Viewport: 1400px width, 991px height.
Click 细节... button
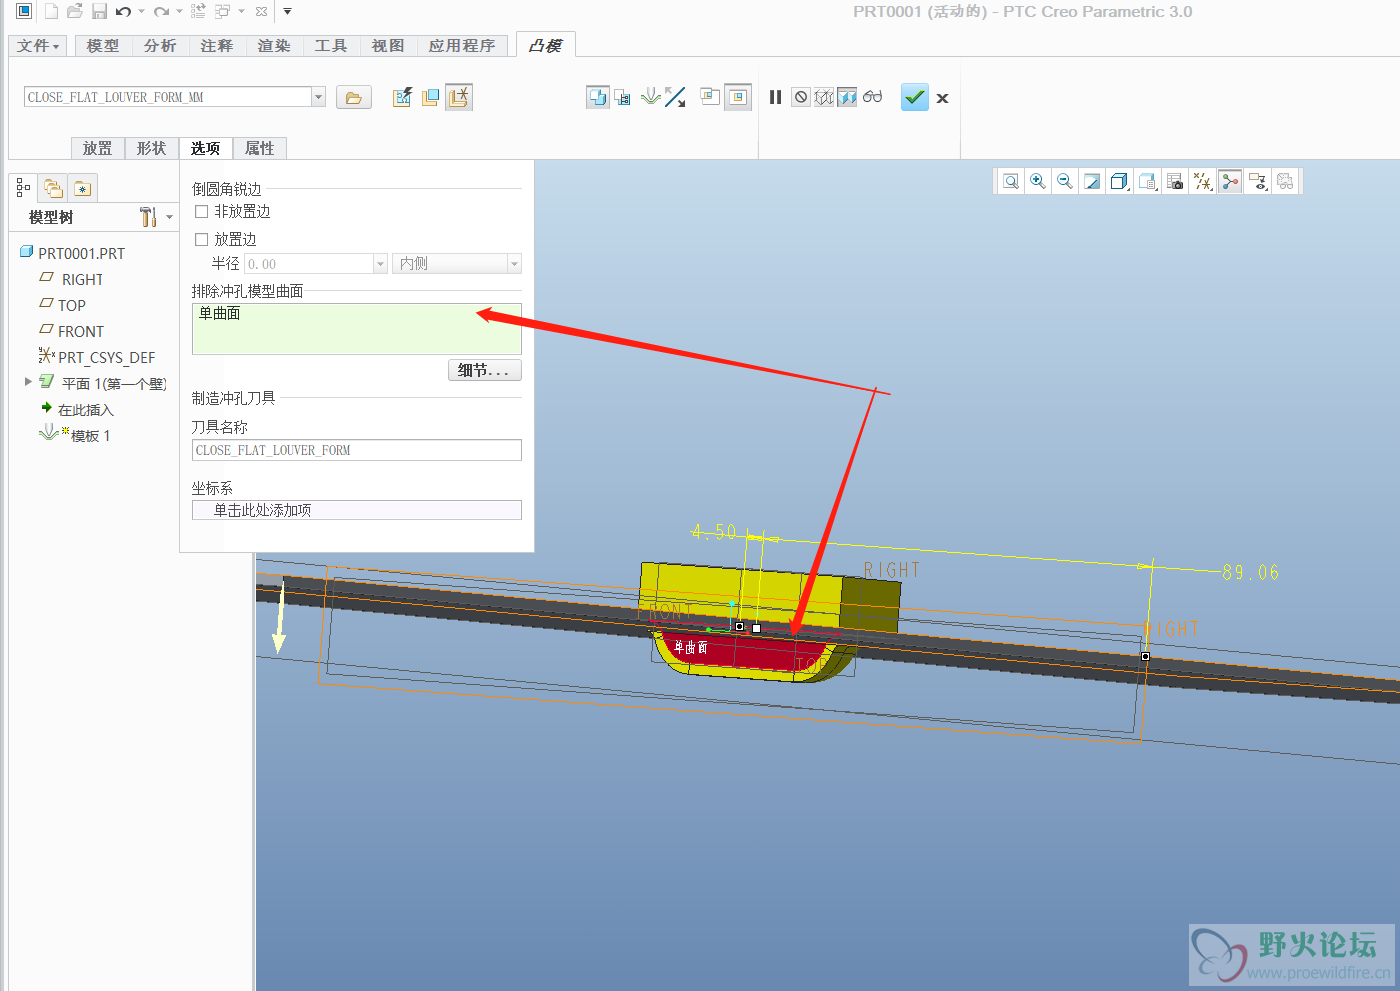(485, 370)
